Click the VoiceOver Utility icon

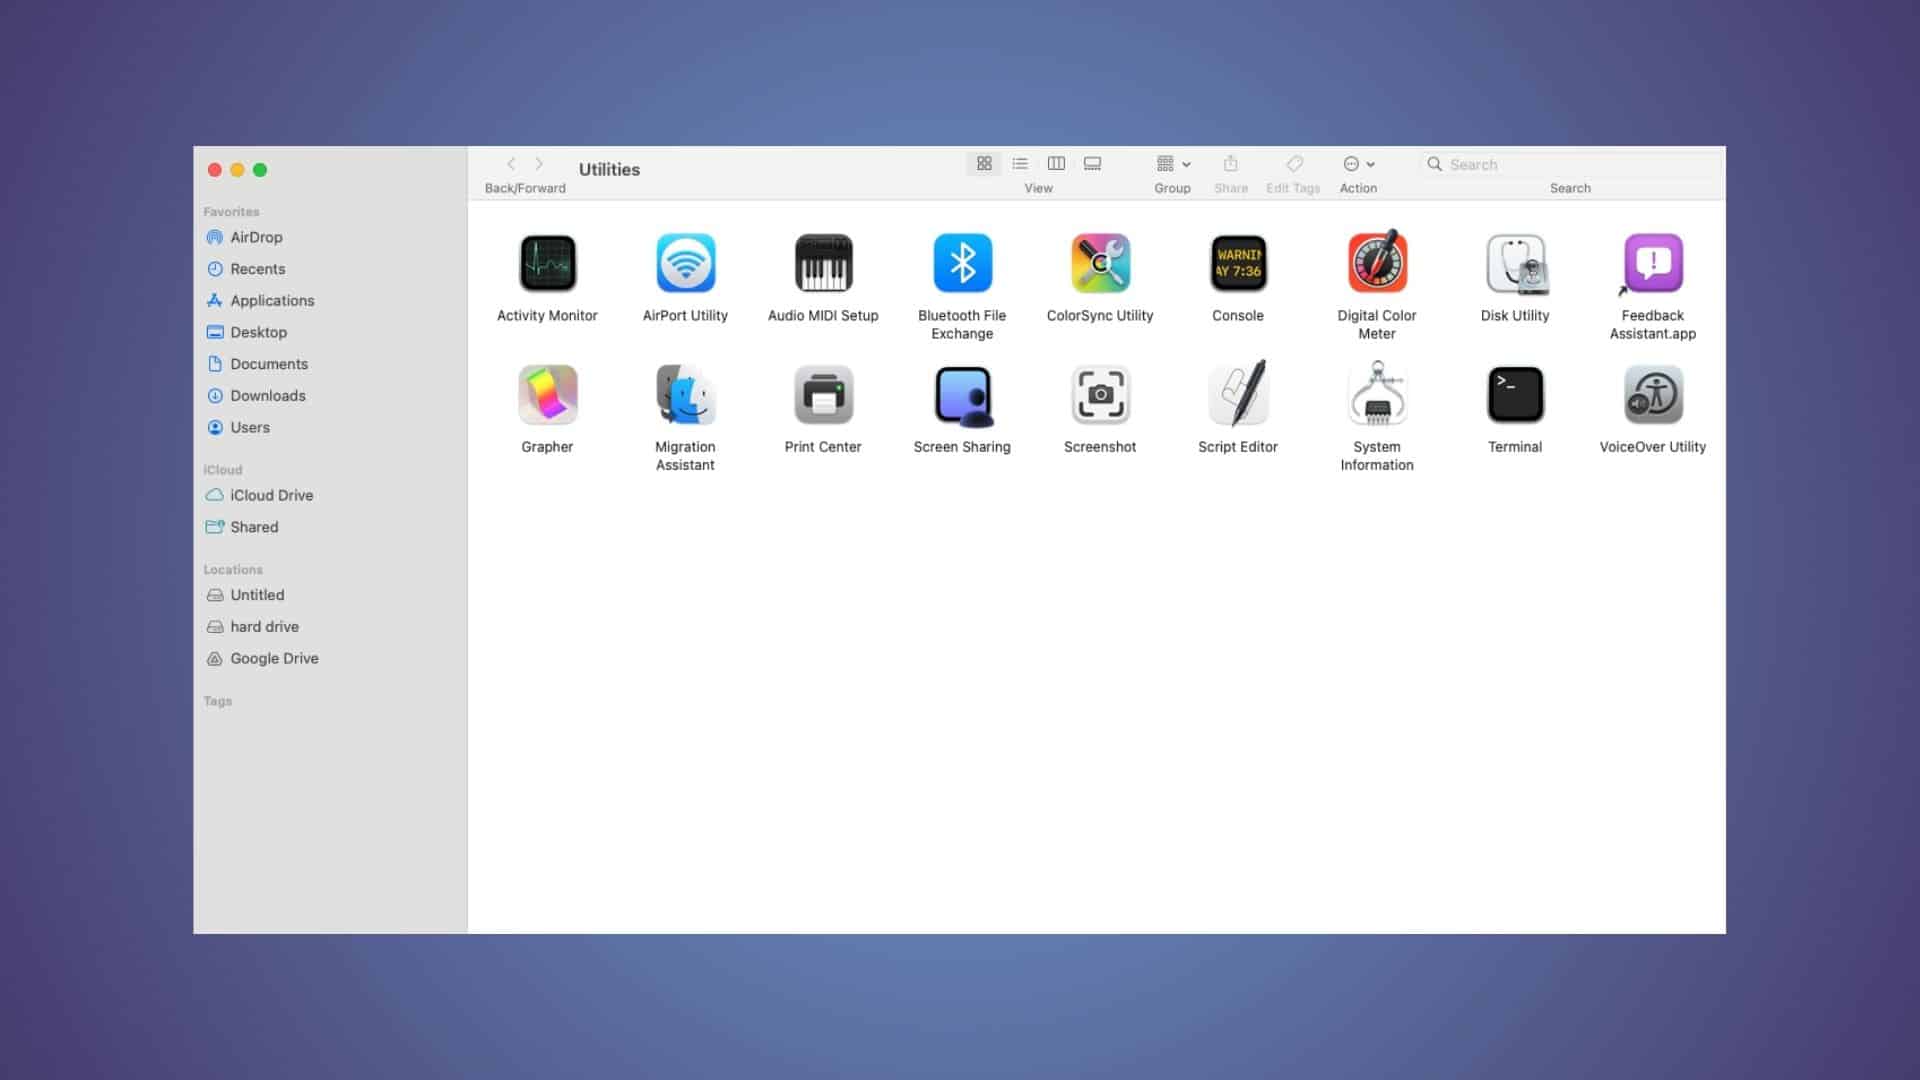(x=1652, y=394)
